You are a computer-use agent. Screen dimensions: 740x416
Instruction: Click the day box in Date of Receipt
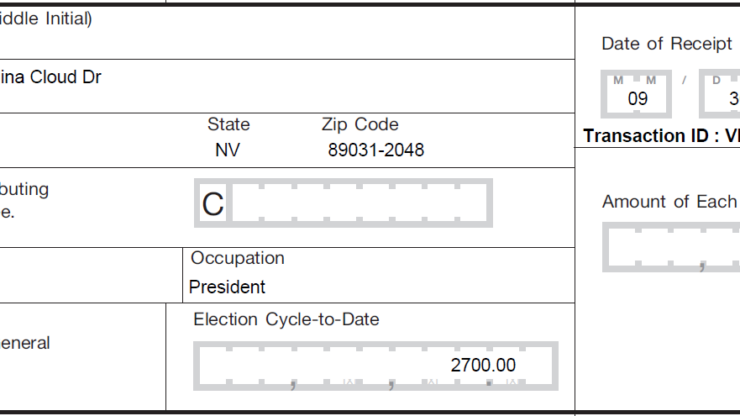[722, 97]
